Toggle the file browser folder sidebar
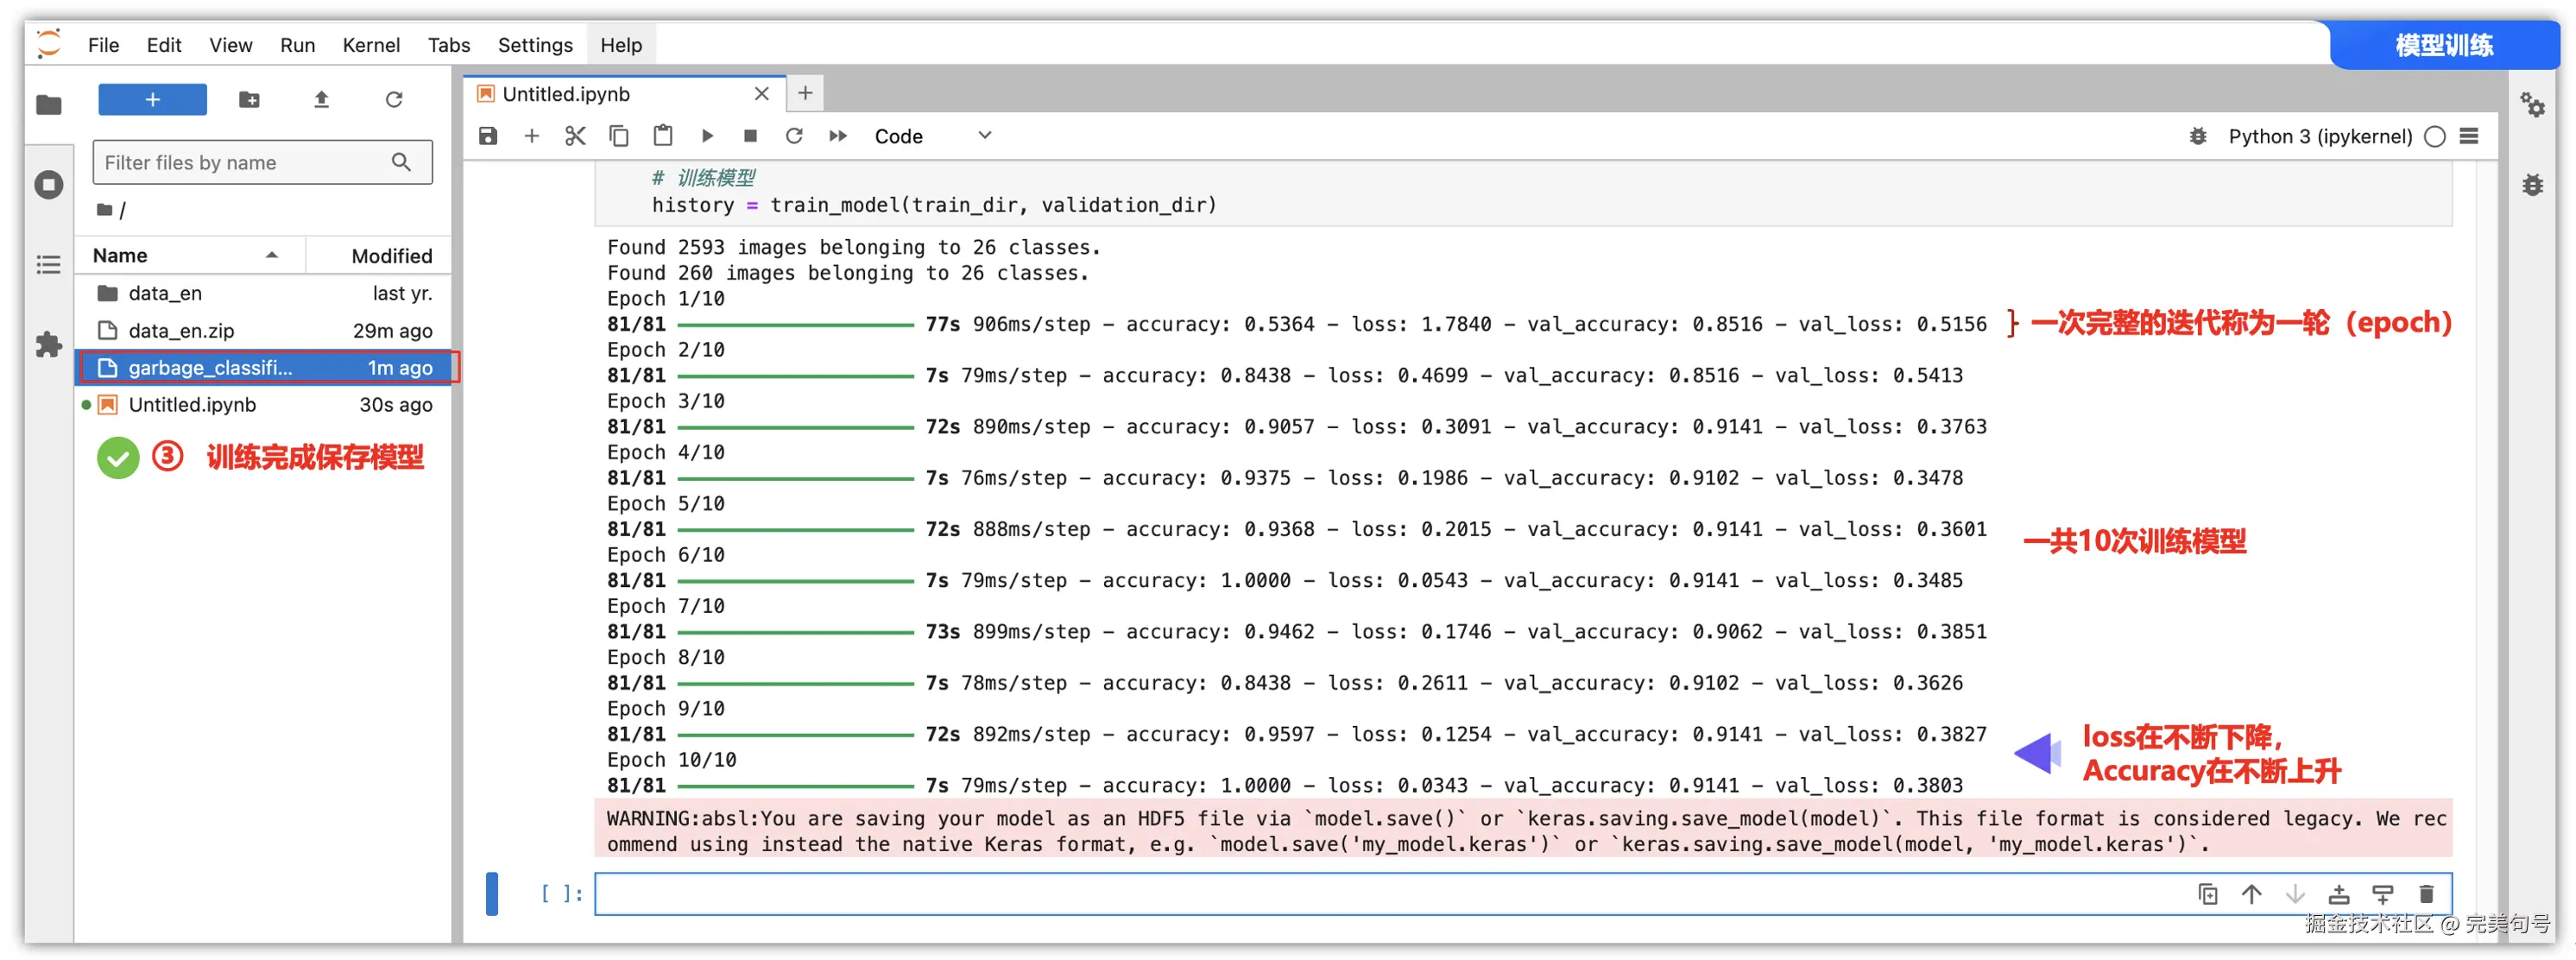 (48, 105)
